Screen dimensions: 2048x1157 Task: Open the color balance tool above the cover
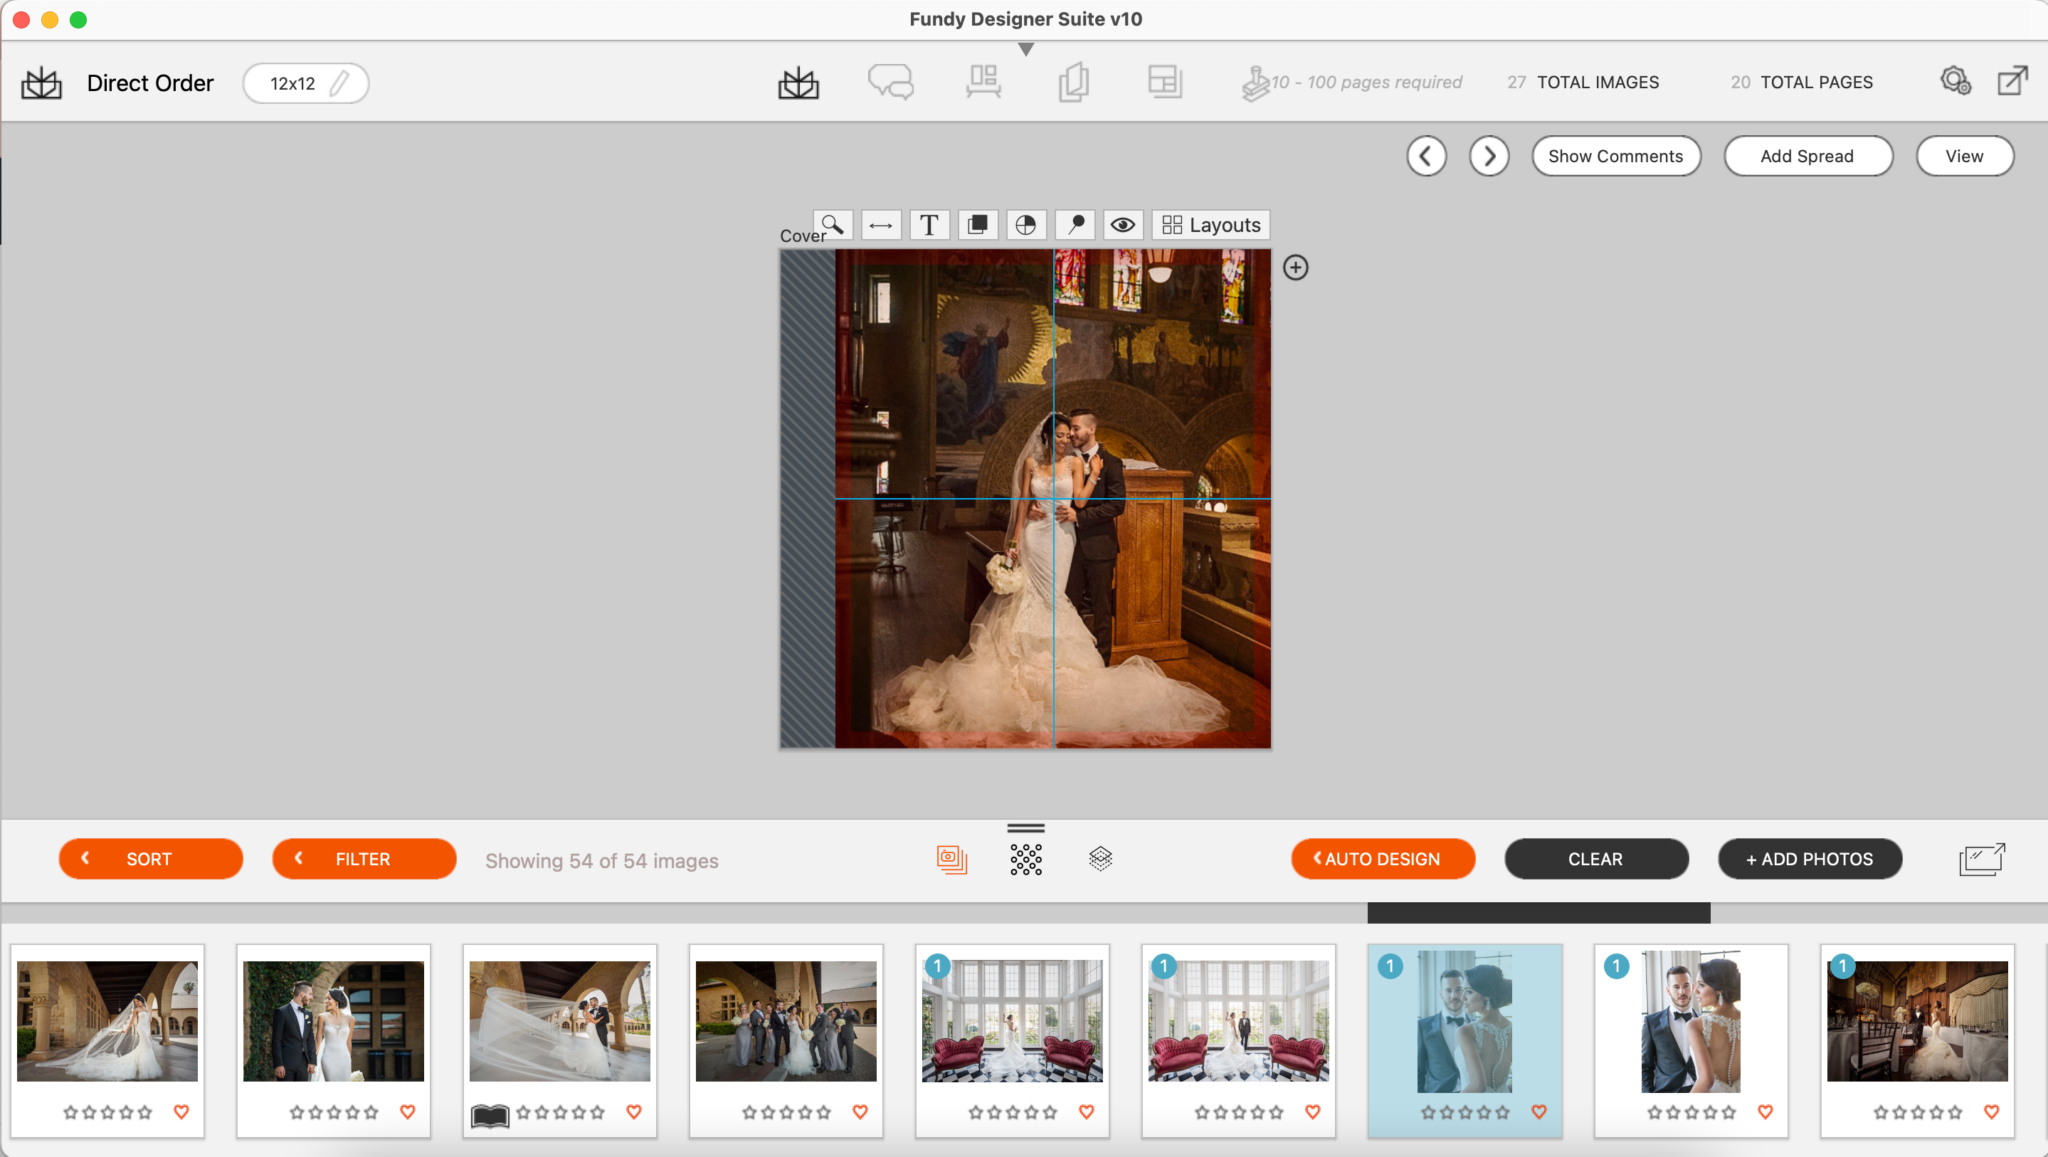tap(1025, 225)
